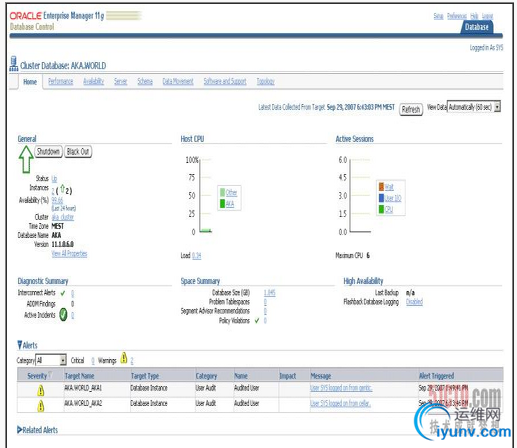Expand the Related Alerts section

20,430
